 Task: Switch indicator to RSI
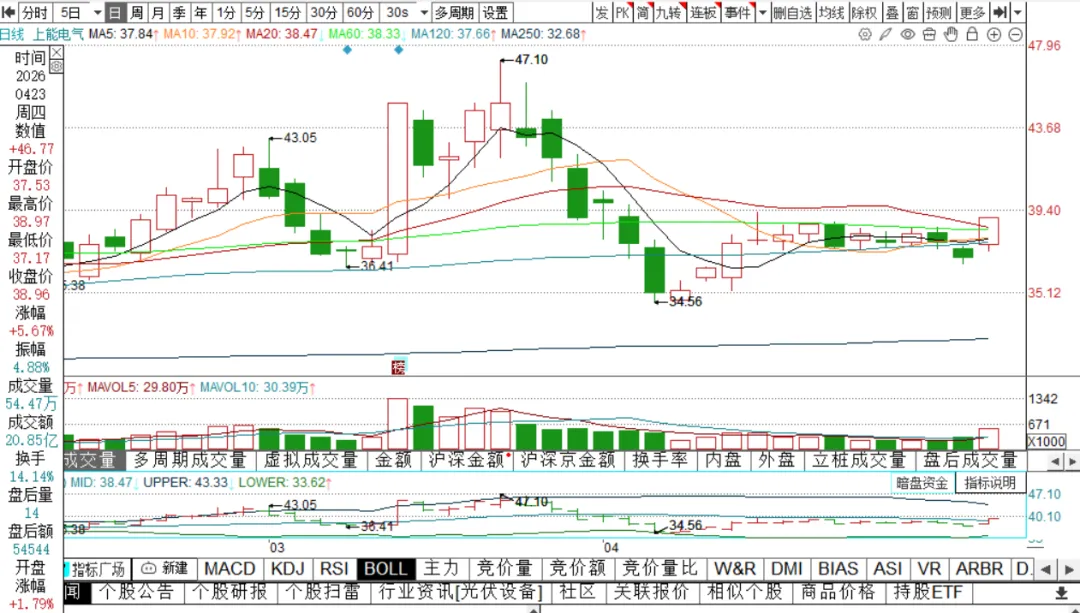334,569
